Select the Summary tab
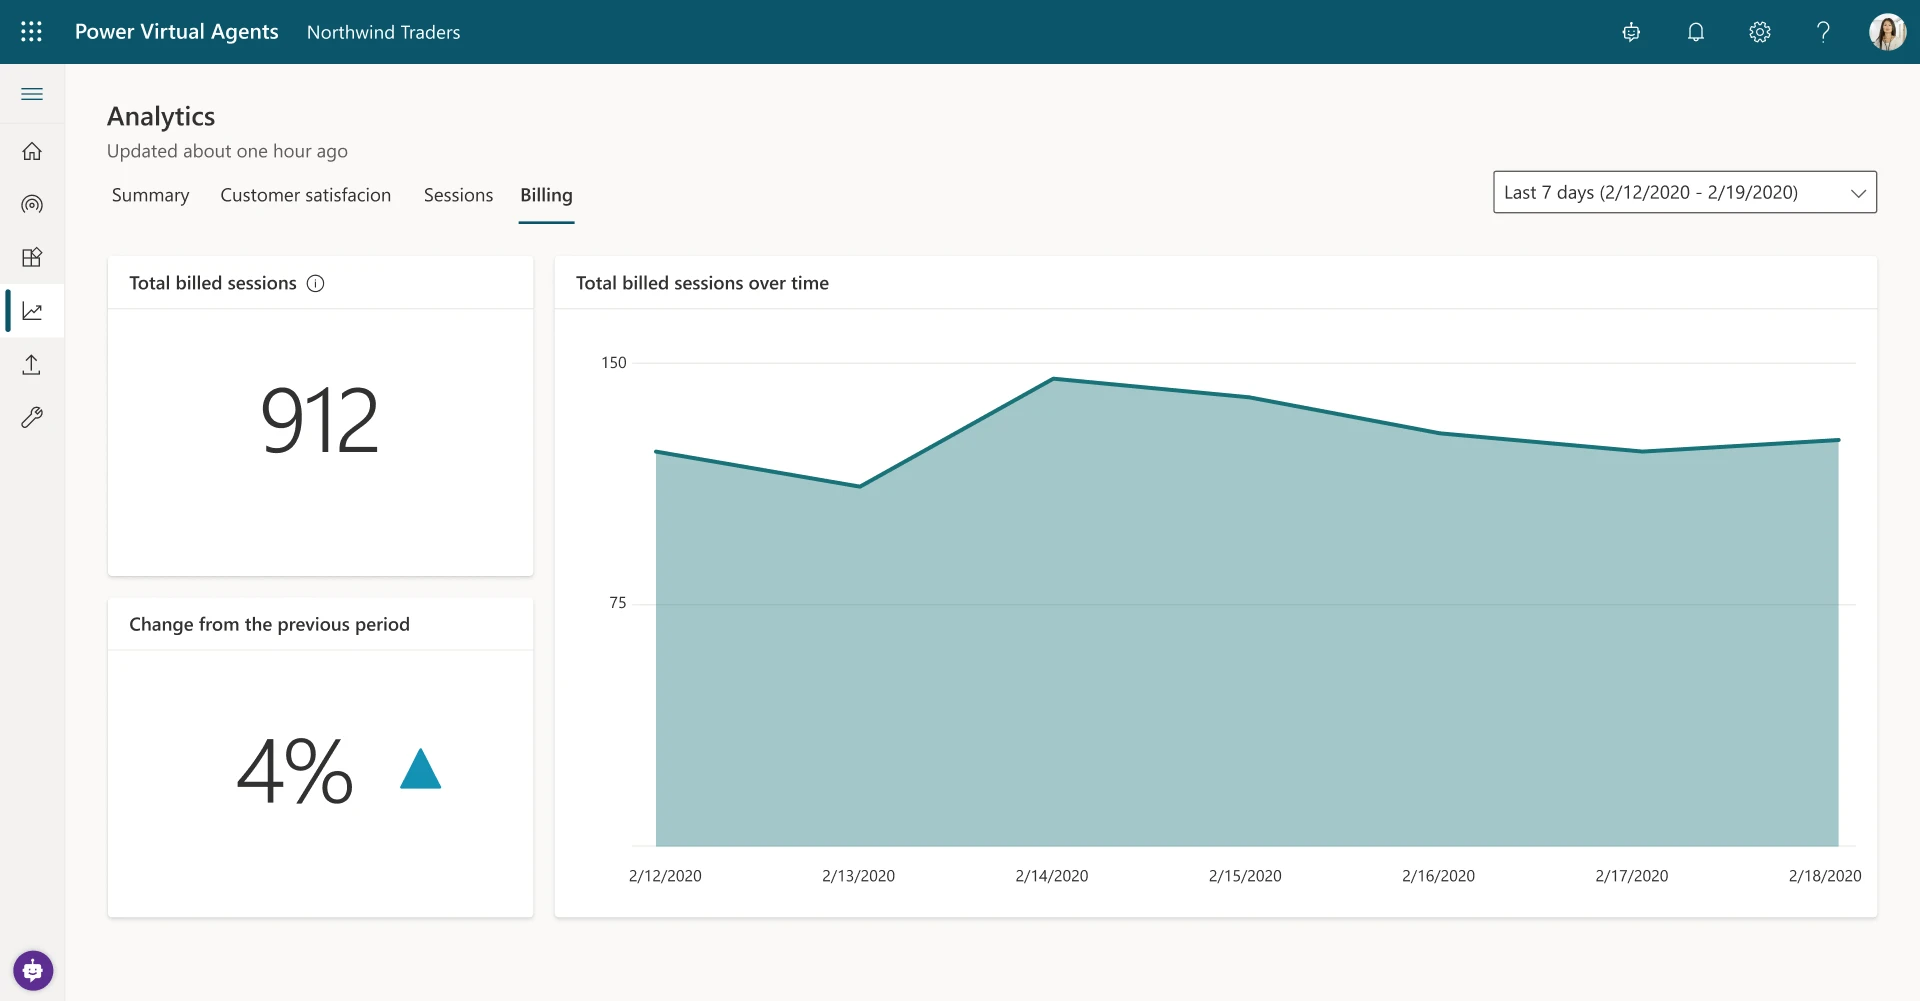1920x1001 pixels. [150, 195]
